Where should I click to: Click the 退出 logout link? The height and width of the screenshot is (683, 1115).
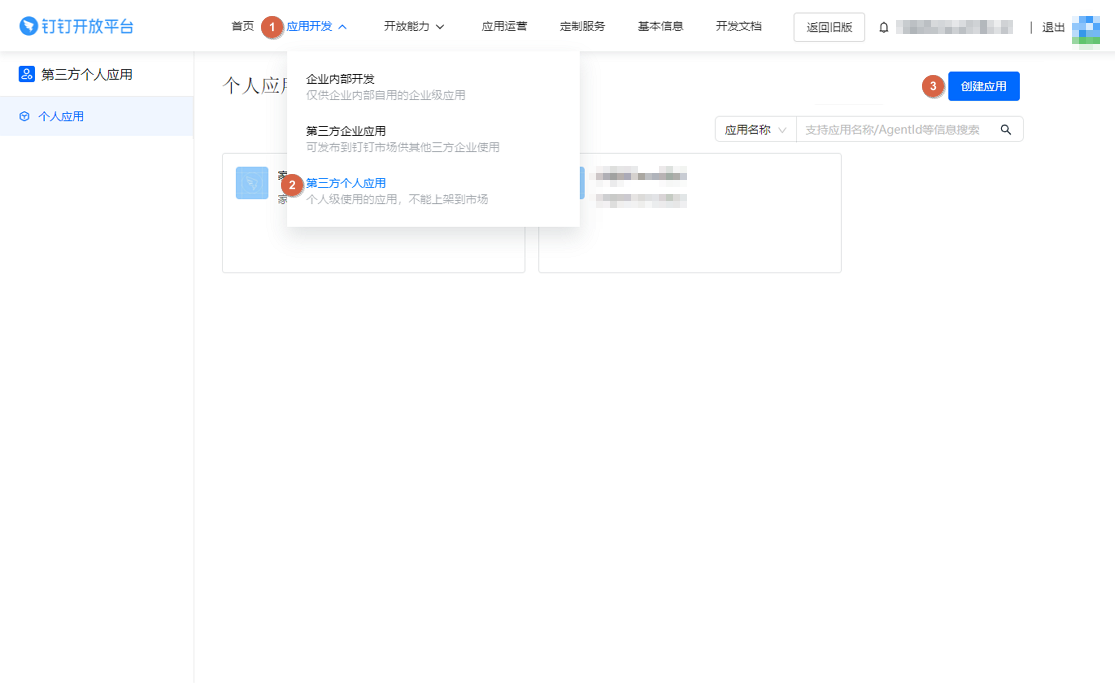pos(1053,28)
